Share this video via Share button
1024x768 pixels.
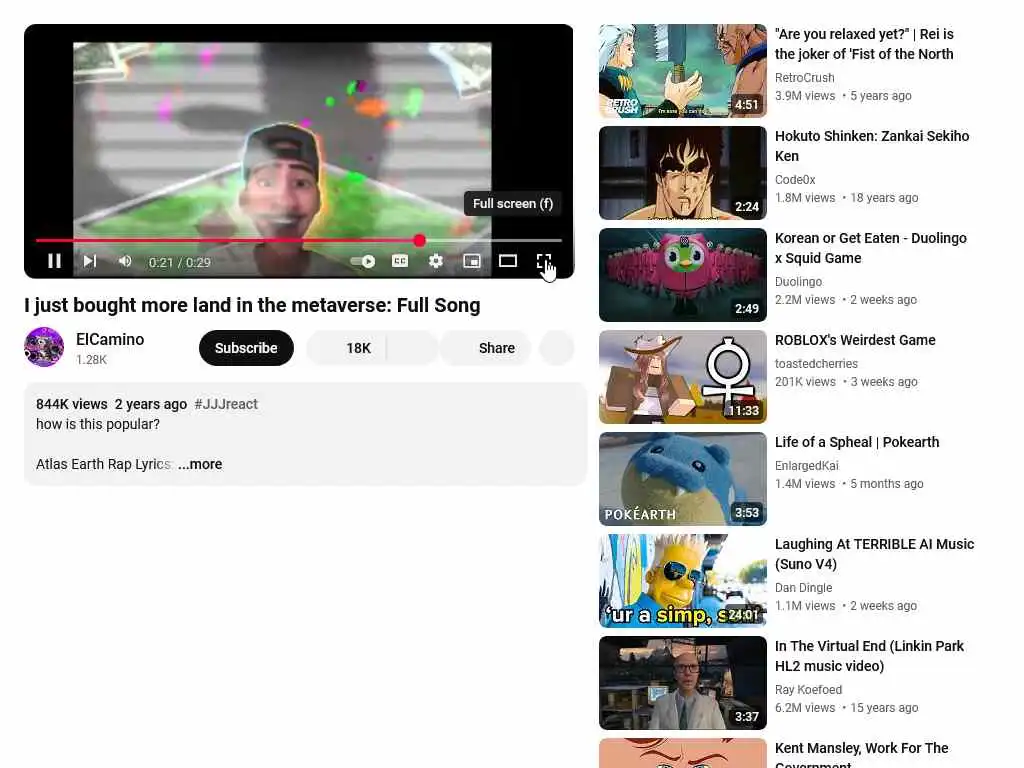coord(485,348)
